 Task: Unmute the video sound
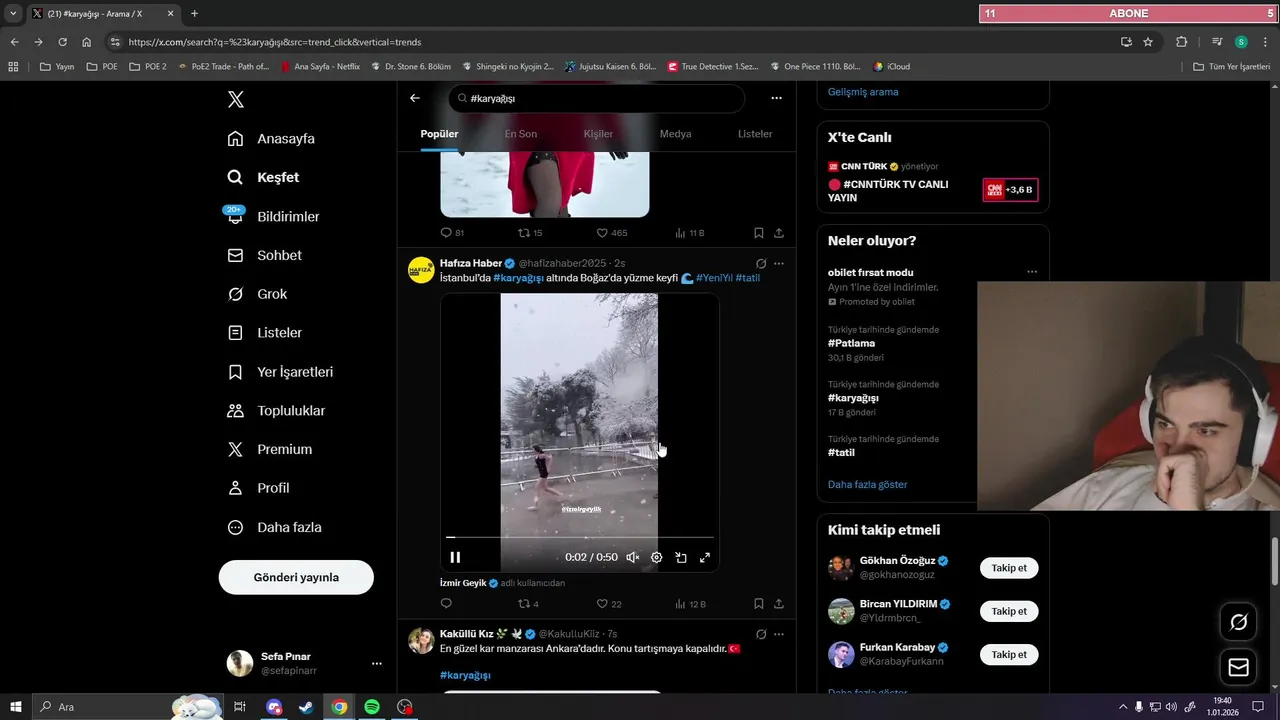point(632,558)
